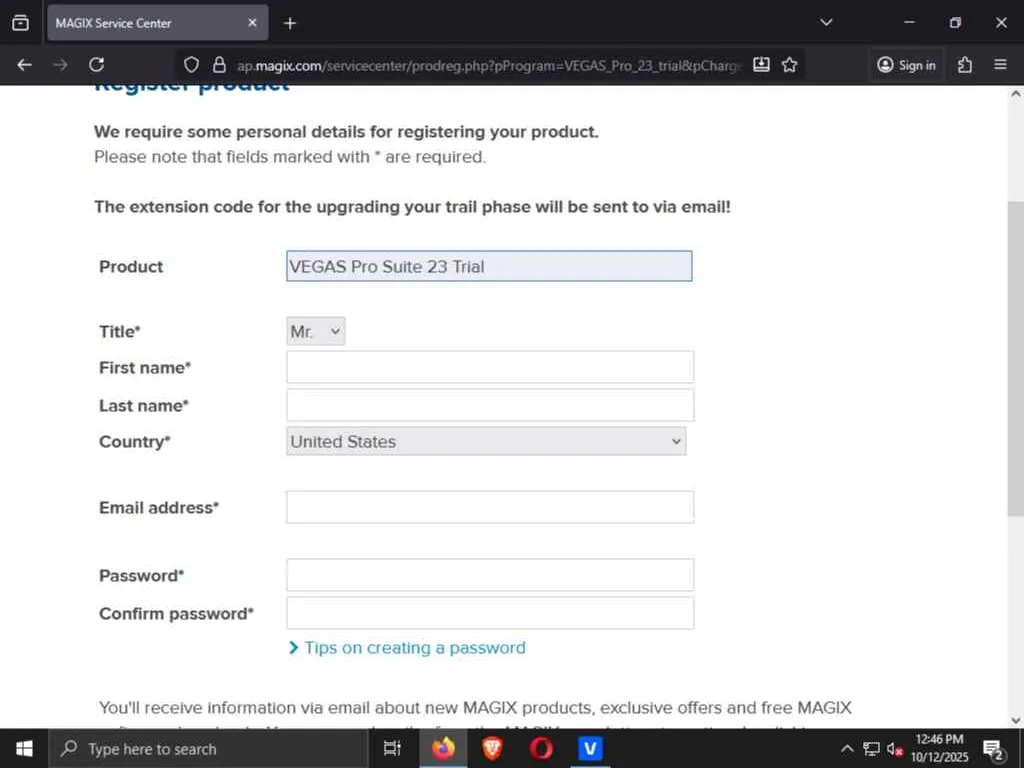Open the extensions puzzle icon
Viewport: 1024px width, 768px height.
pos(965,65)
